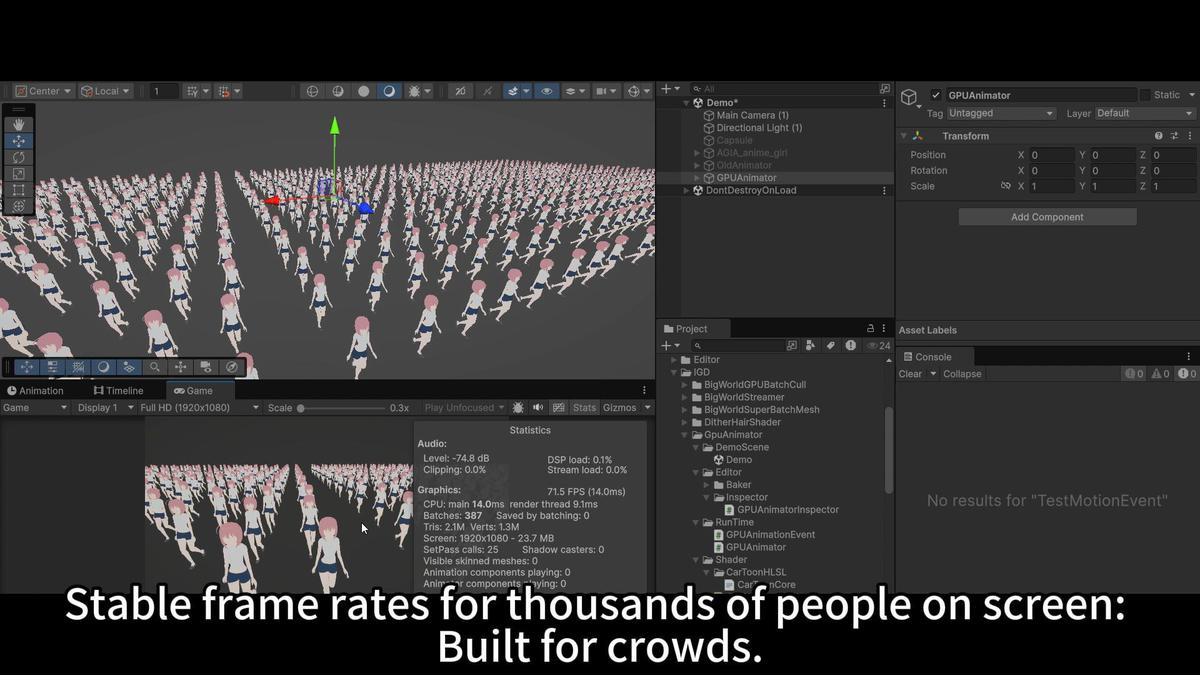This screenshot has height=675, width=1200.
Task: Switch to the Timeline tab
Action: (118, 391)
